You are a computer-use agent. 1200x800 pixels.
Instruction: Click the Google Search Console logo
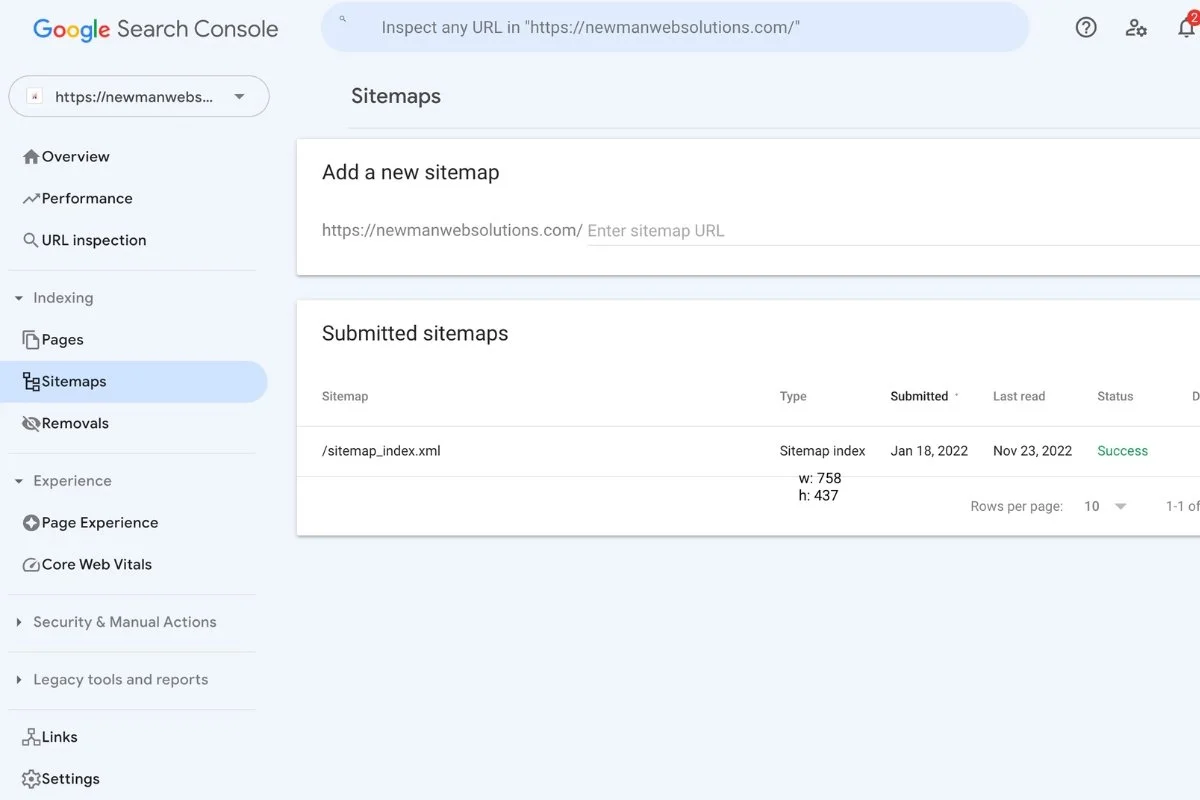coord(156,29)
